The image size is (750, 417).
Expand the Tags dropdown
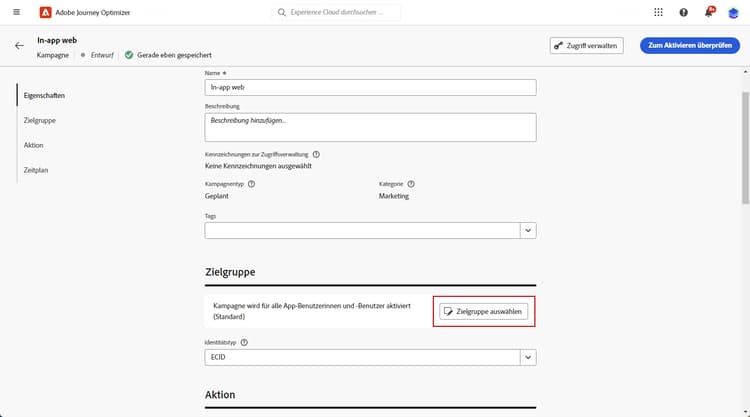point(528,230)
